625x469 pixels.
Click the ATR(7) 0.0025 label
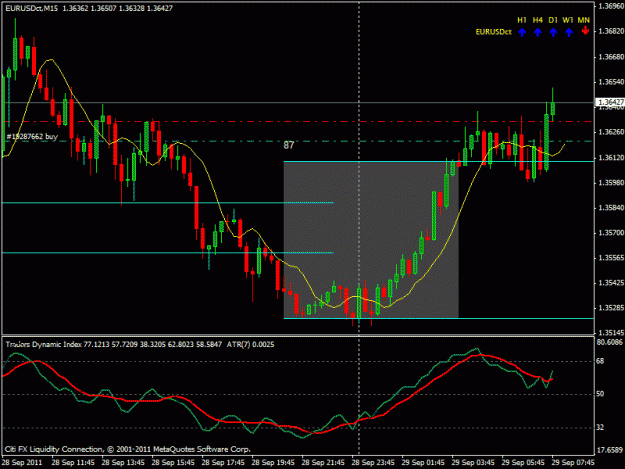point(250,344)
